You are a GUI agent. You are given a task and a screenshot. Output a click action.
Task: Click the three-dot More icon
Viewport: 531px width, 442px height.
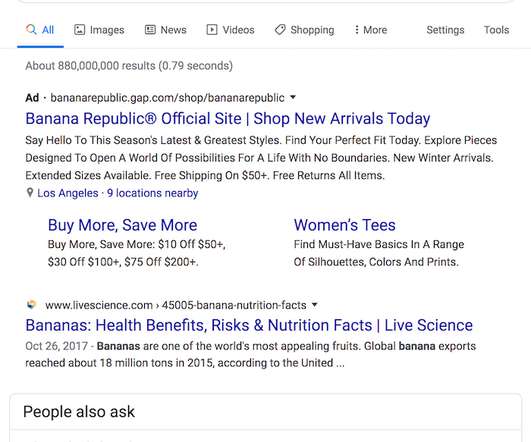(x=357, y=30)
